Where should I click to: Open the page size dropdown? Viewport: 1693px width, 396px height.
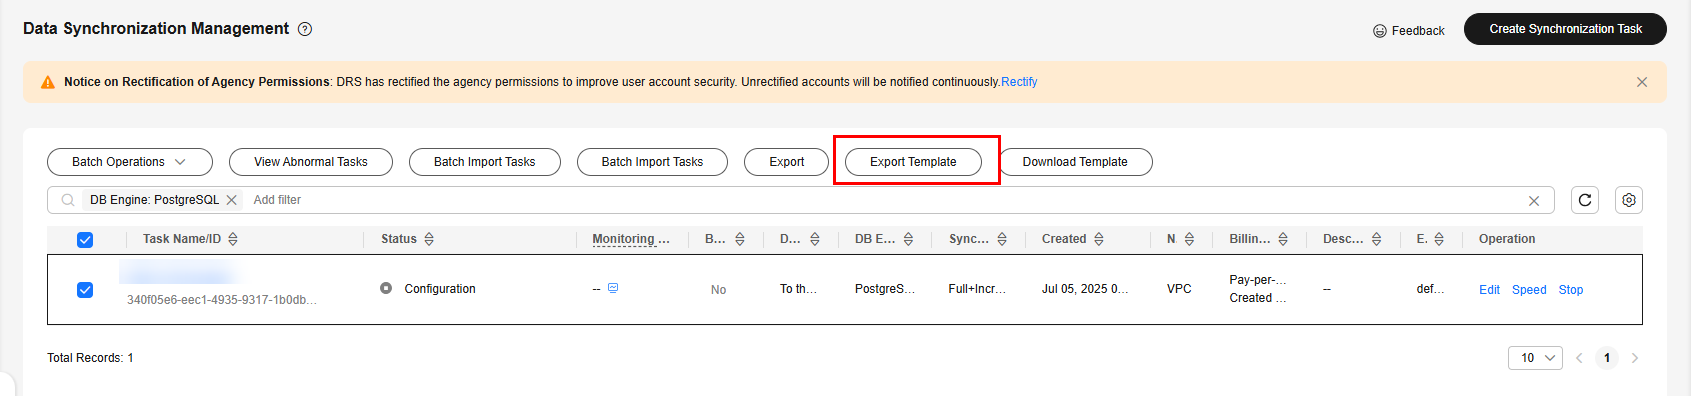click(1535, 358)
